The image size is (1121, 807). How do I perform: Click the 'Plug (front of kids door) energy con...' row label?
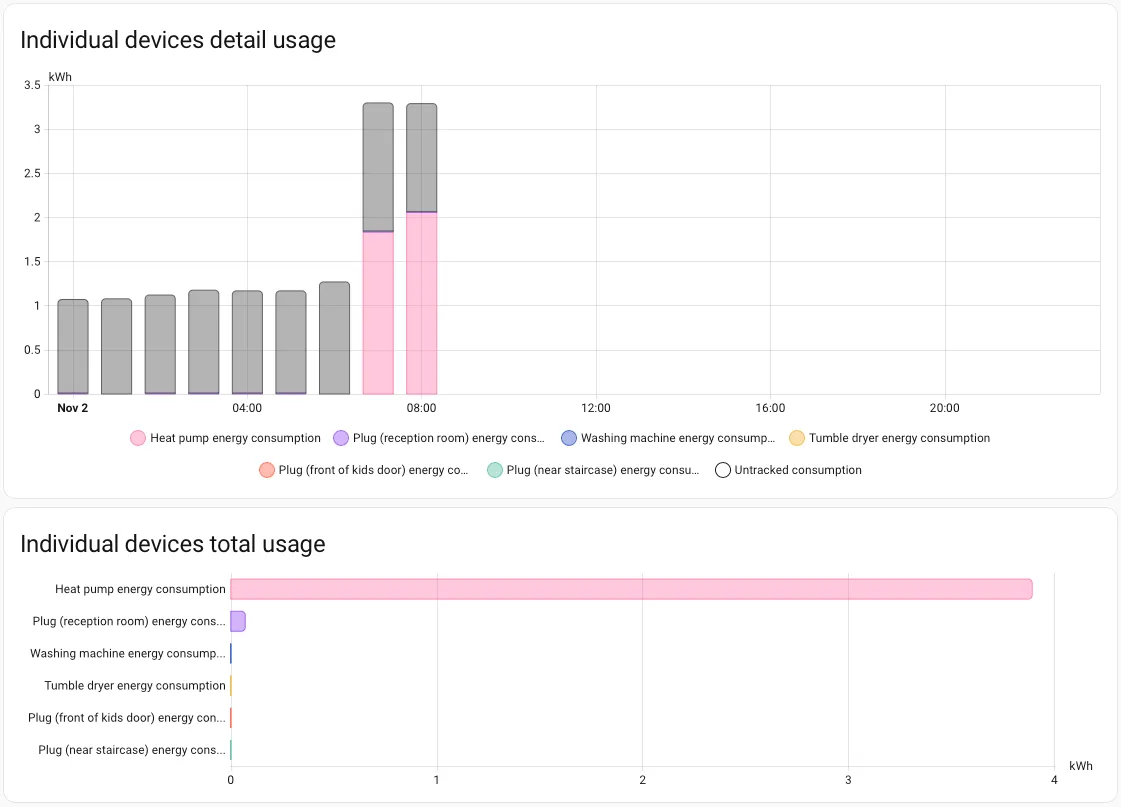pyautogui.click(x=127, y=718)
